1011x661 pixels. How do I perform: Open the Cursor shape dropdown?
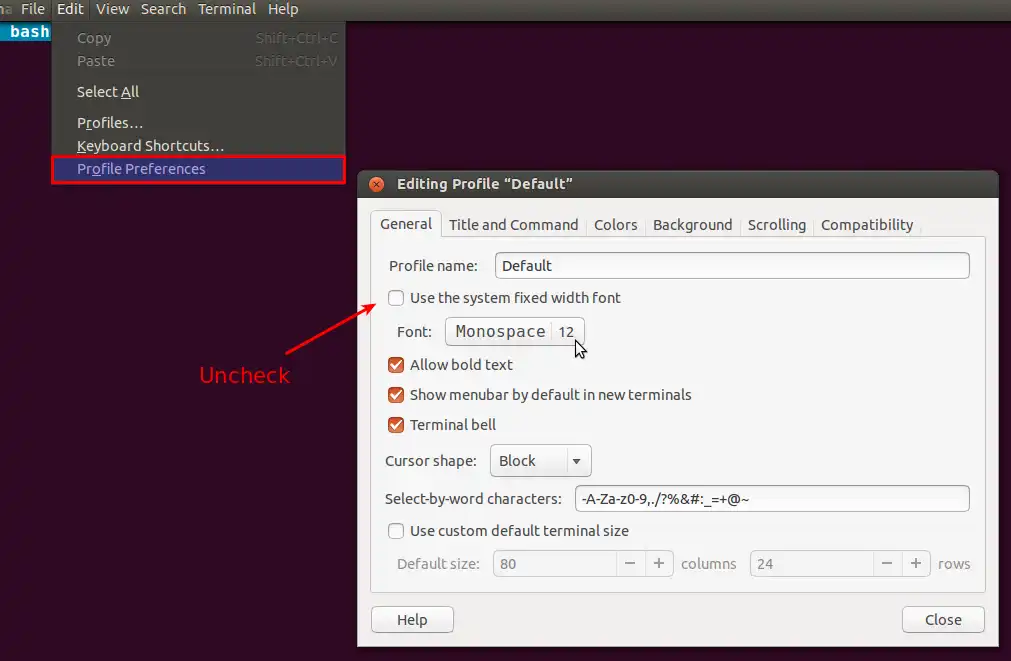tap(540, 460)
